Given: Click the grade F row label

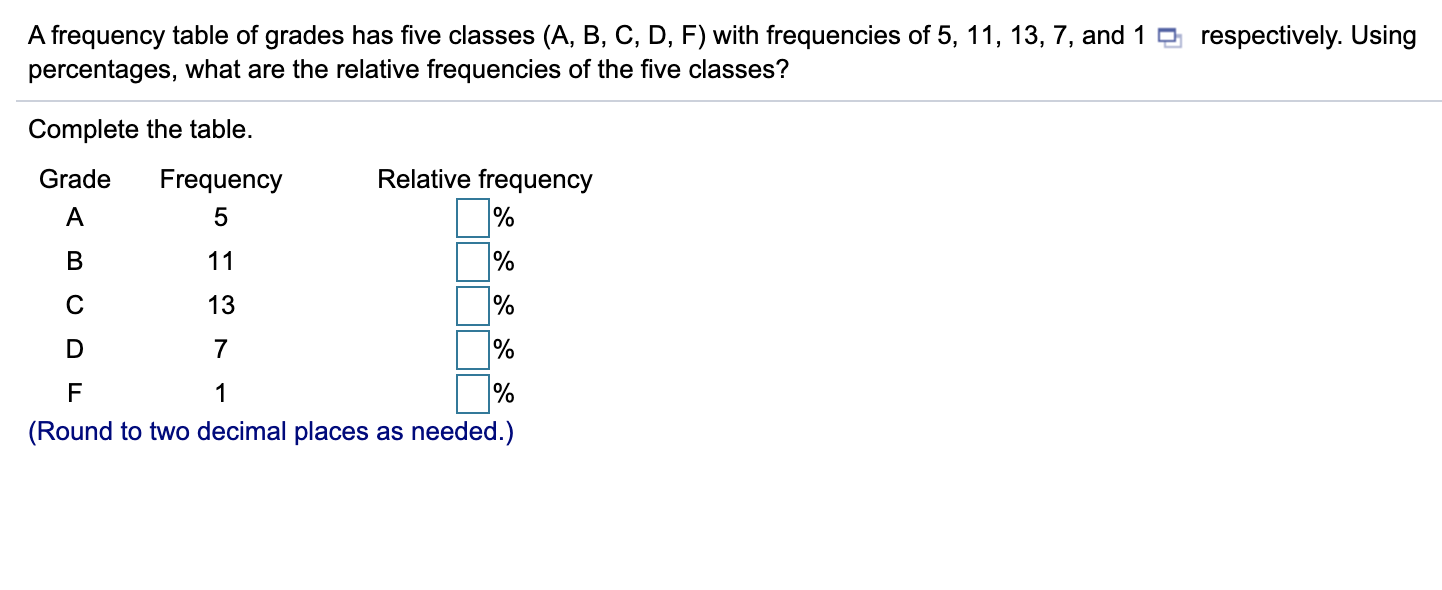Looking at the screenshot, I should 72,392.
